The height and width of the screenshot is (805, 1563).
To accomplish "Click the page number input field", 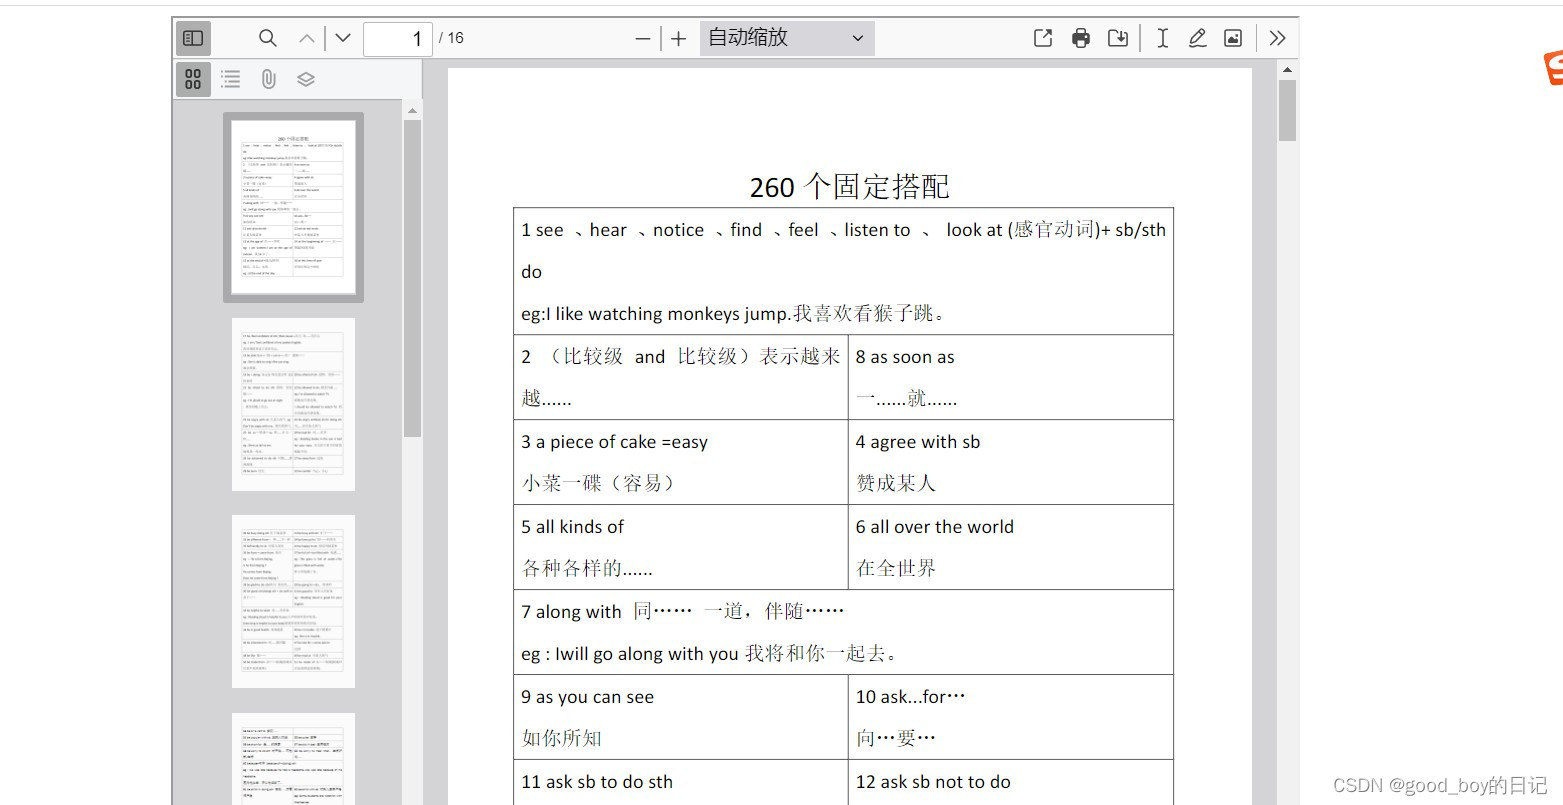I will pyautogui.click(x=399, y=38).
